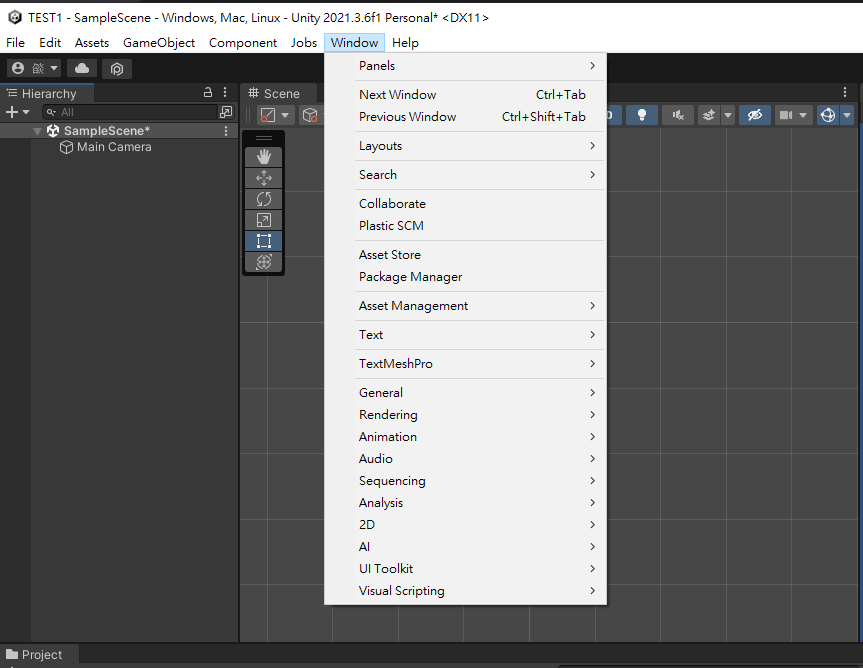This screenshot has height=668, width=863.
Task: Open the Component menu
Action: [243, 42]
